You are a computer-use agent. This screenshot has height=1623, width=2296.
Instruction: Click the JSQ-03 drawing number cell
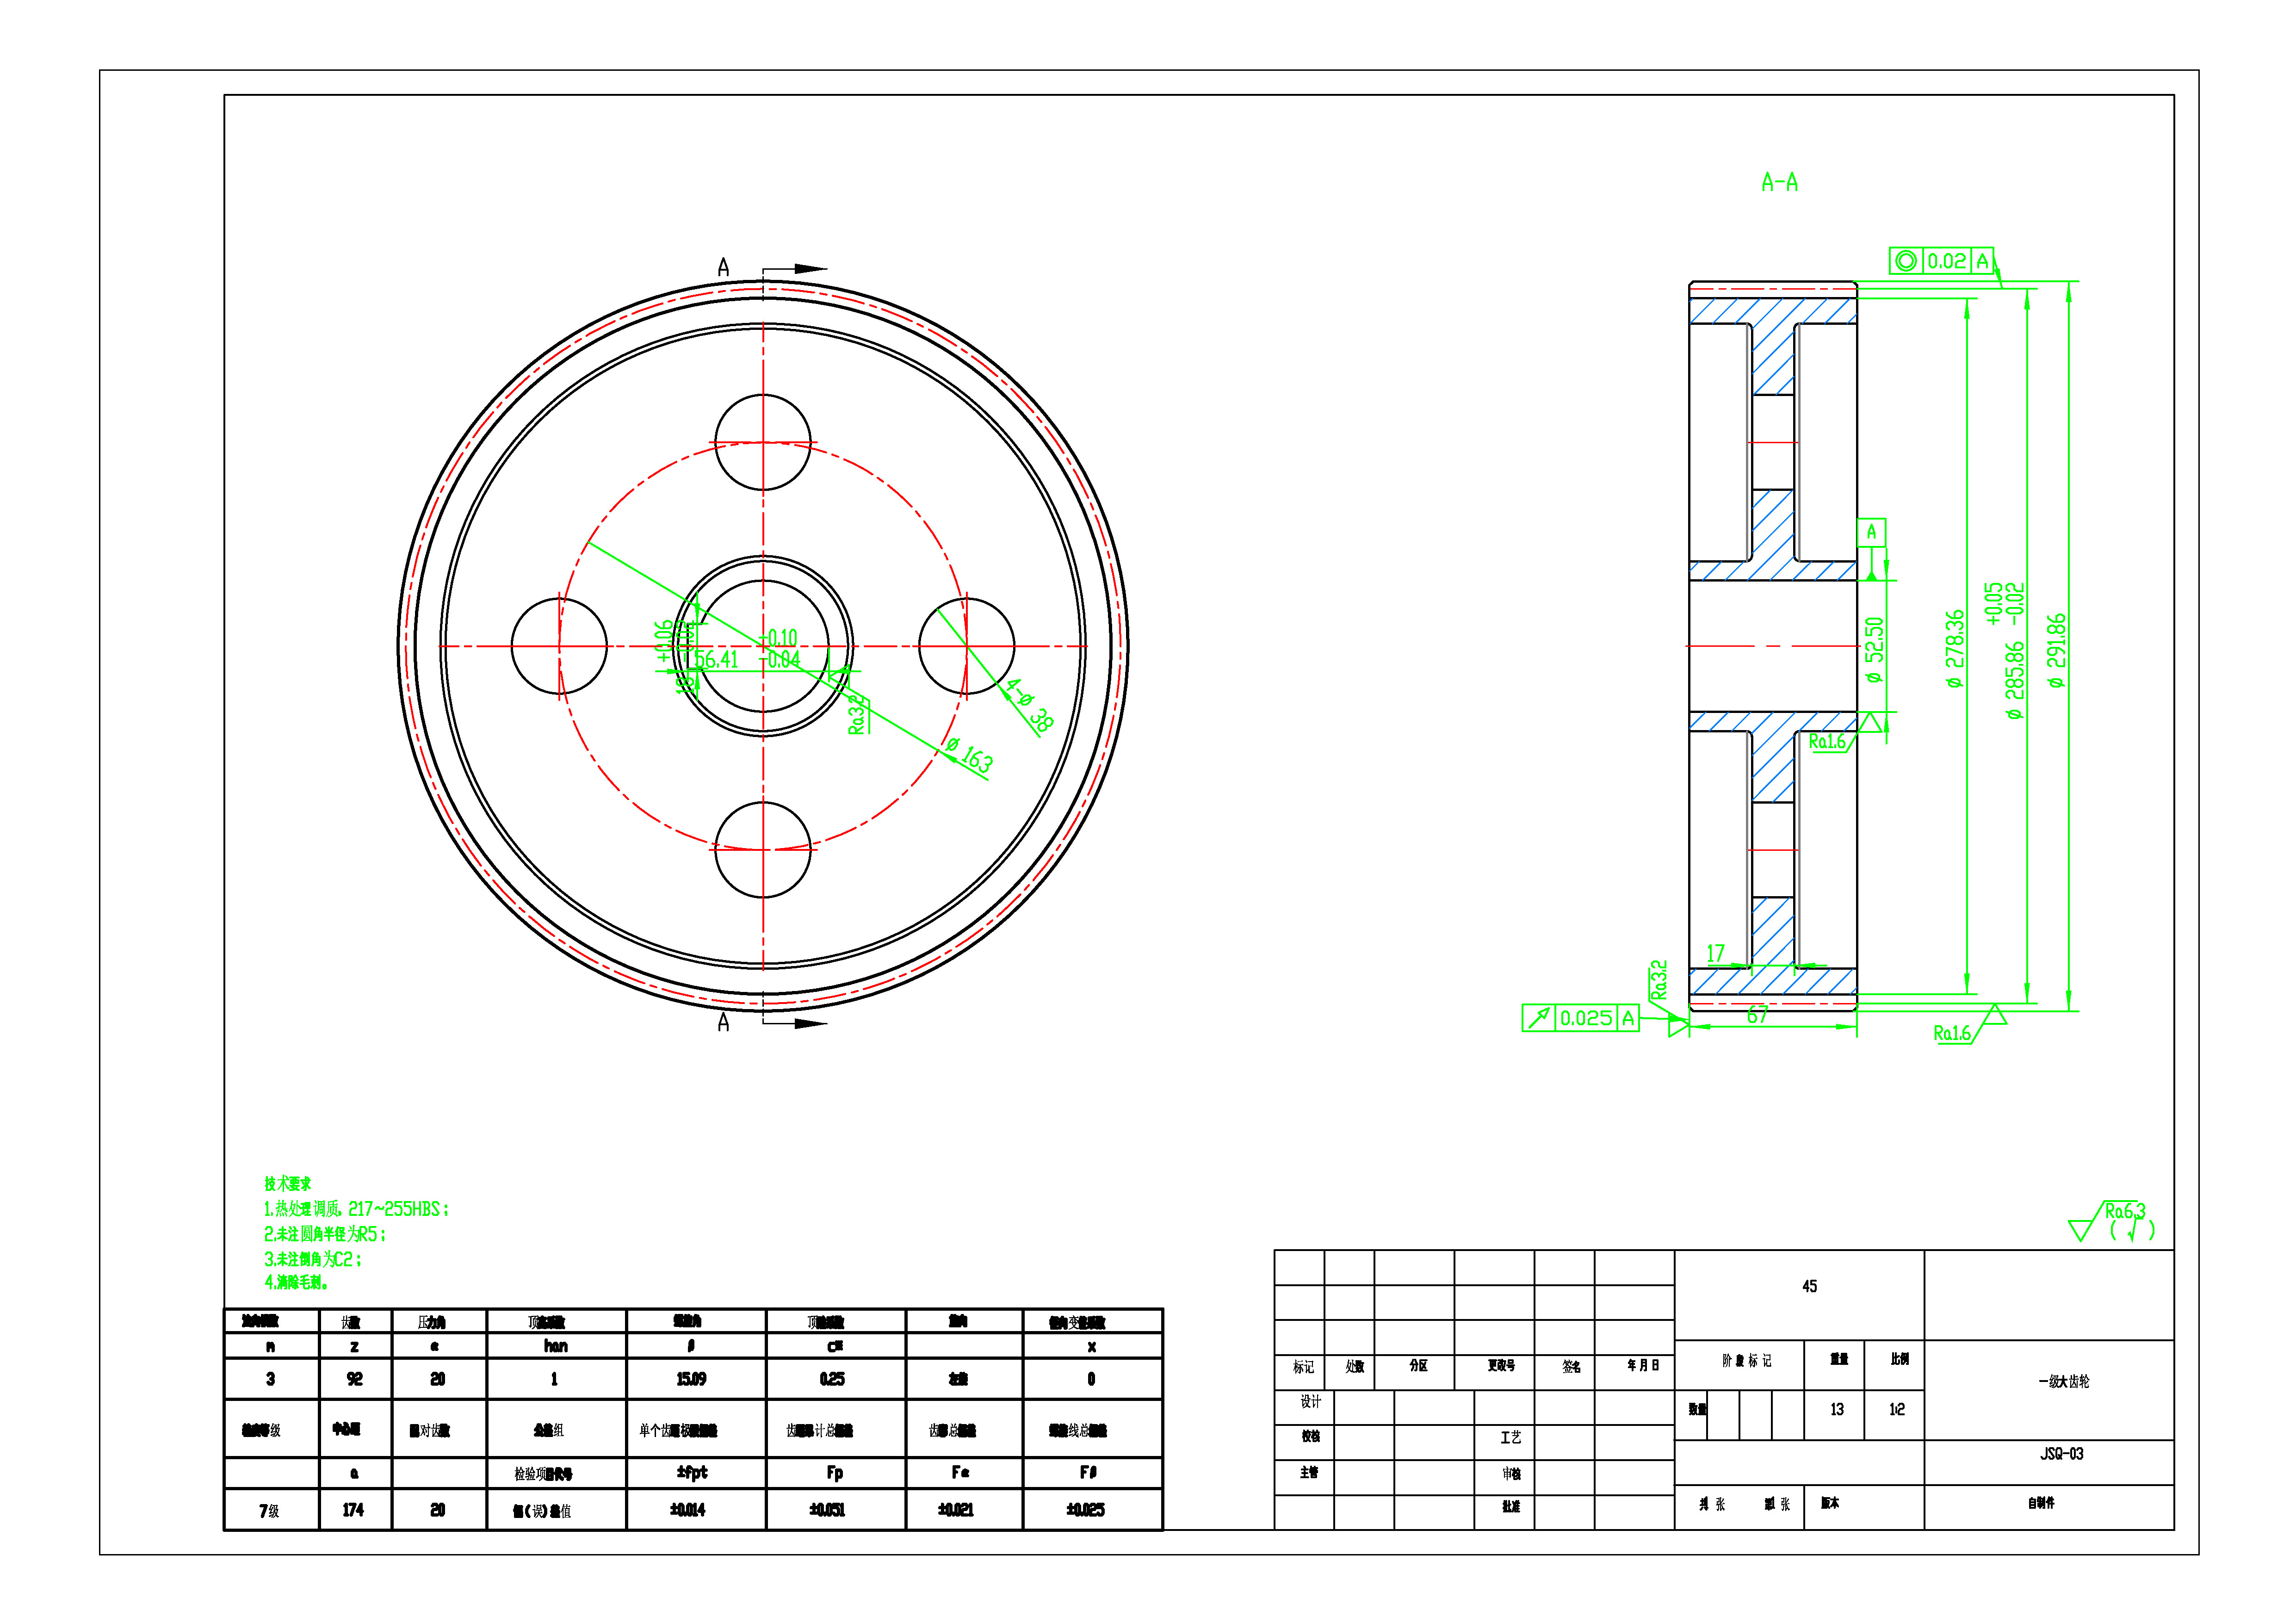(2061, 1454)
